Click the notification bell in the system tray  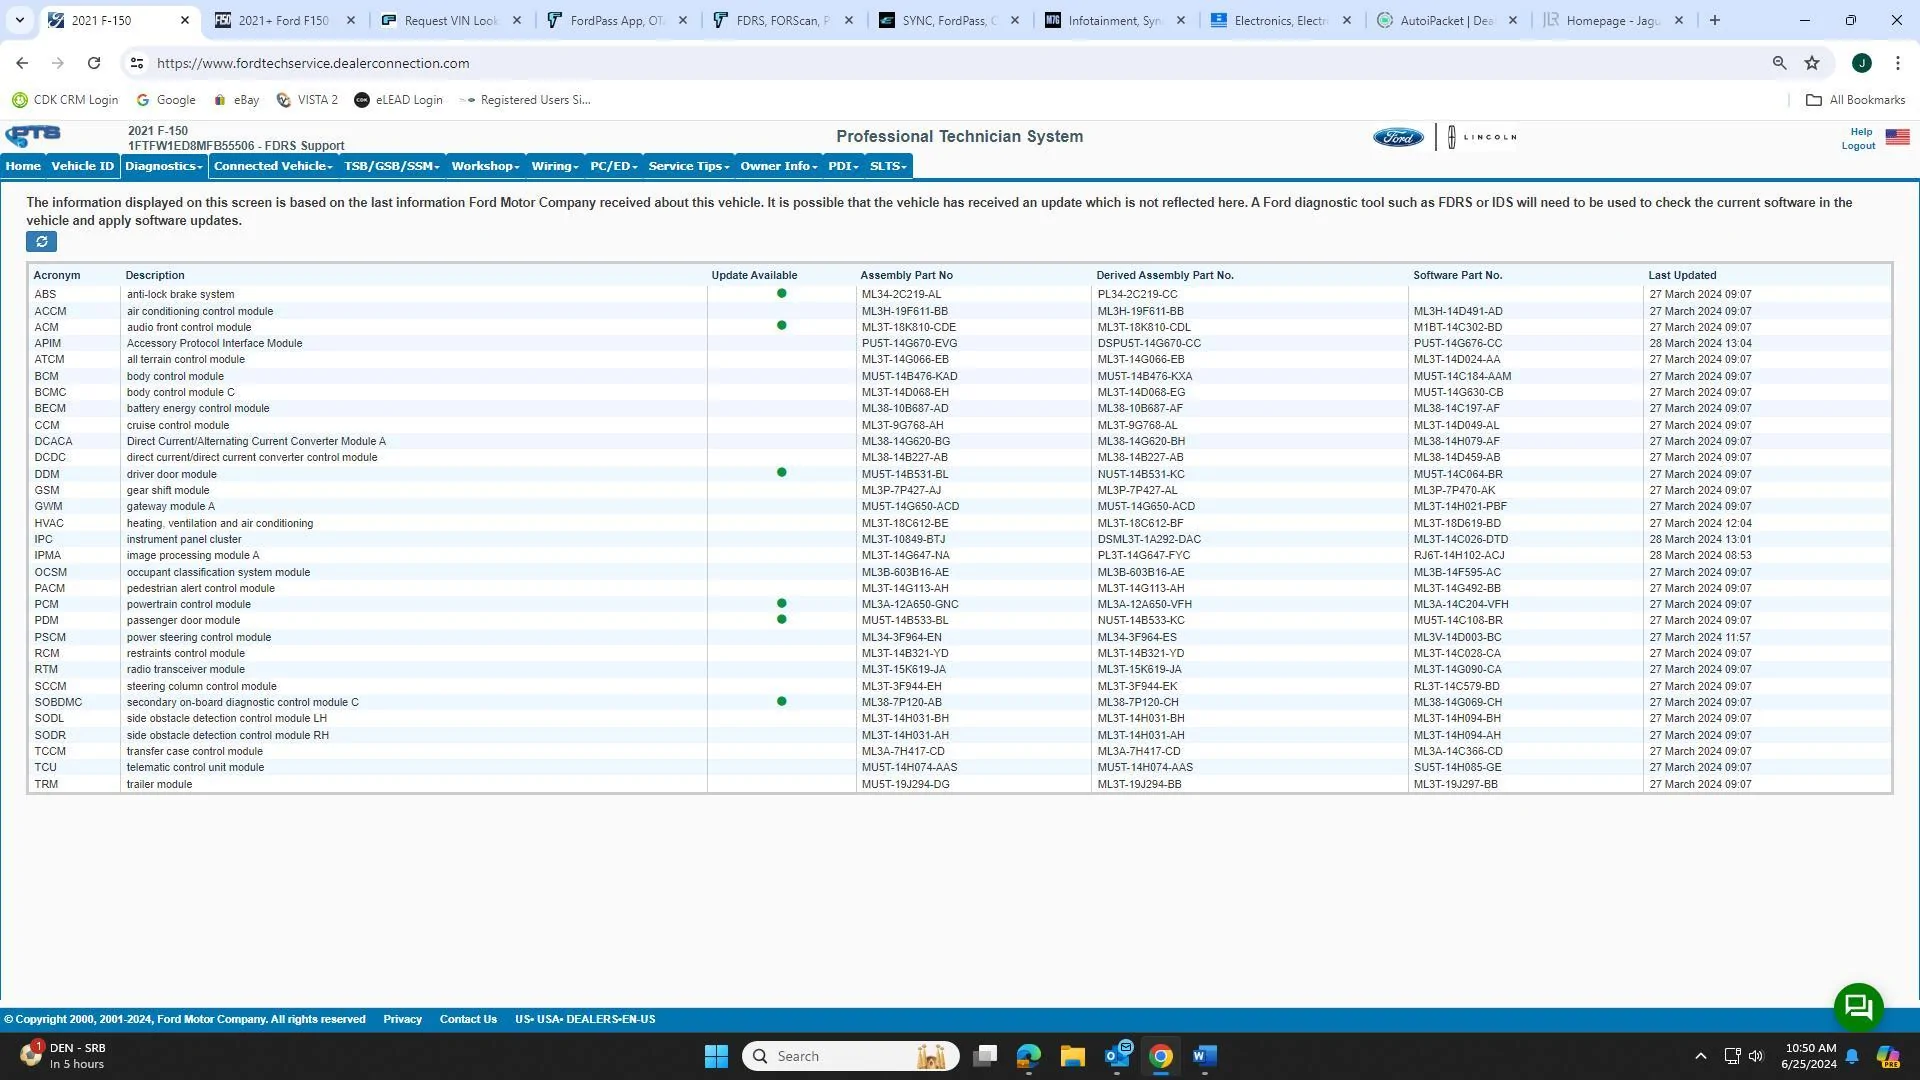pyautogui.click(x=1851, y=1056)
